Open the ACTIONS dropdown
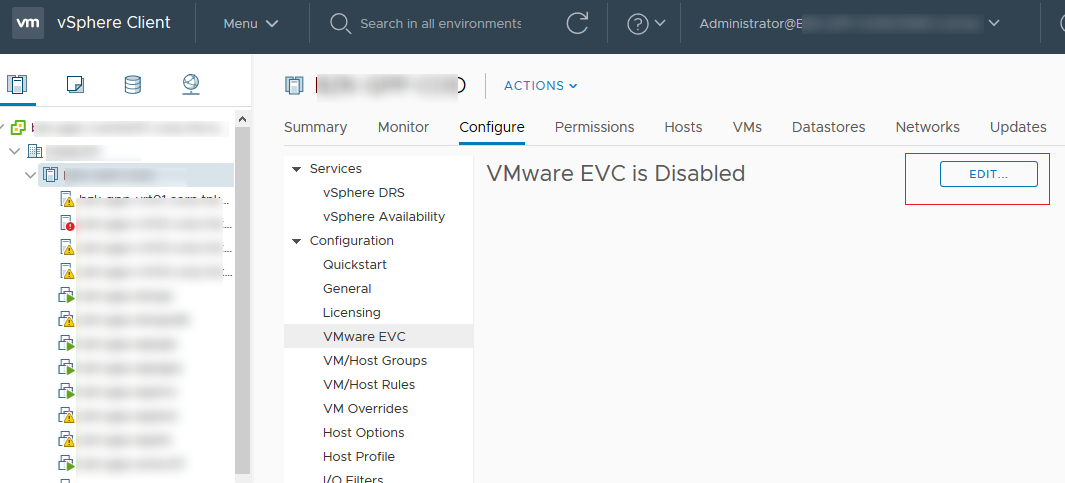The image size is (1065, 483). [x=541, y=86]
